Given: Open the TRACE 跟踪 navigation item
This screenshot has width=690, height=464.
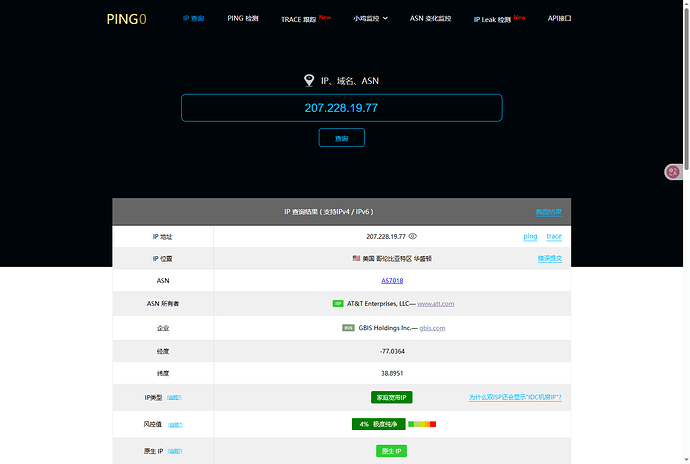Looking at the screenshot, I should [299, 19].
